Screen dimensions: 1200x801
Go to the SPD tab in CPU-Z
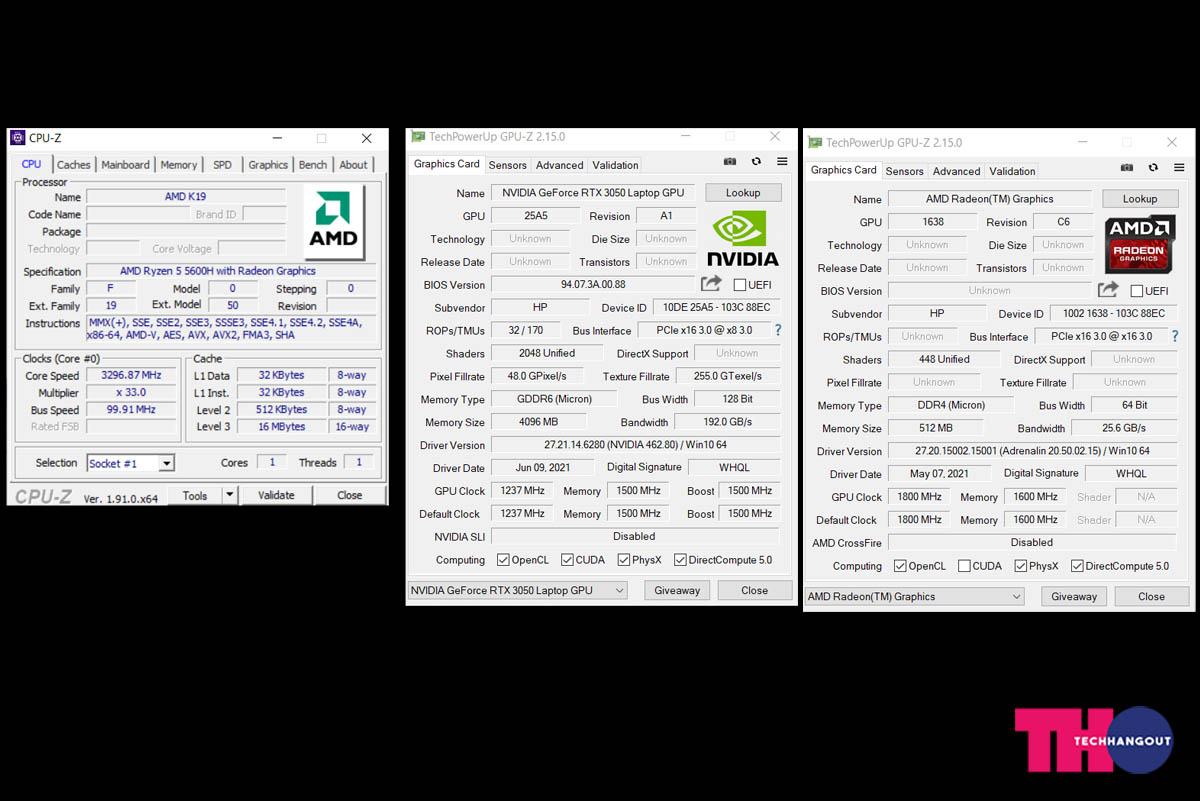(222, 165)
